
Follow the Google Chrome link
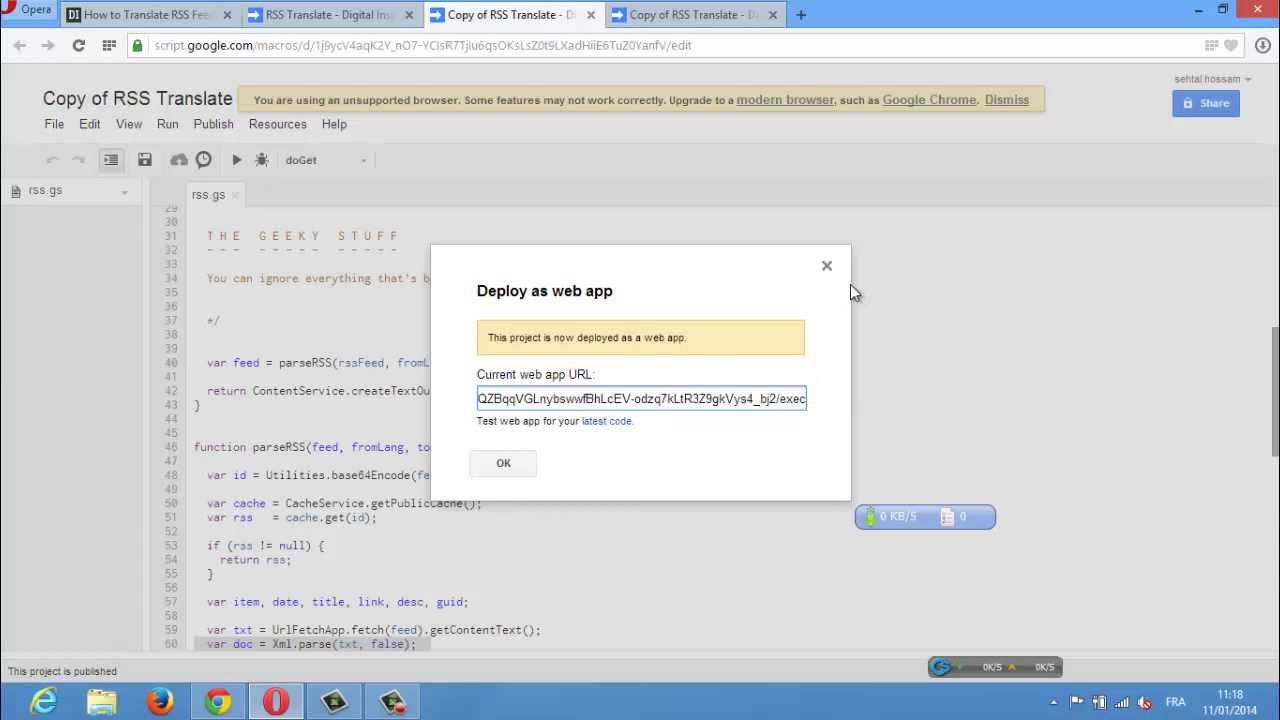tap(929, 100)
